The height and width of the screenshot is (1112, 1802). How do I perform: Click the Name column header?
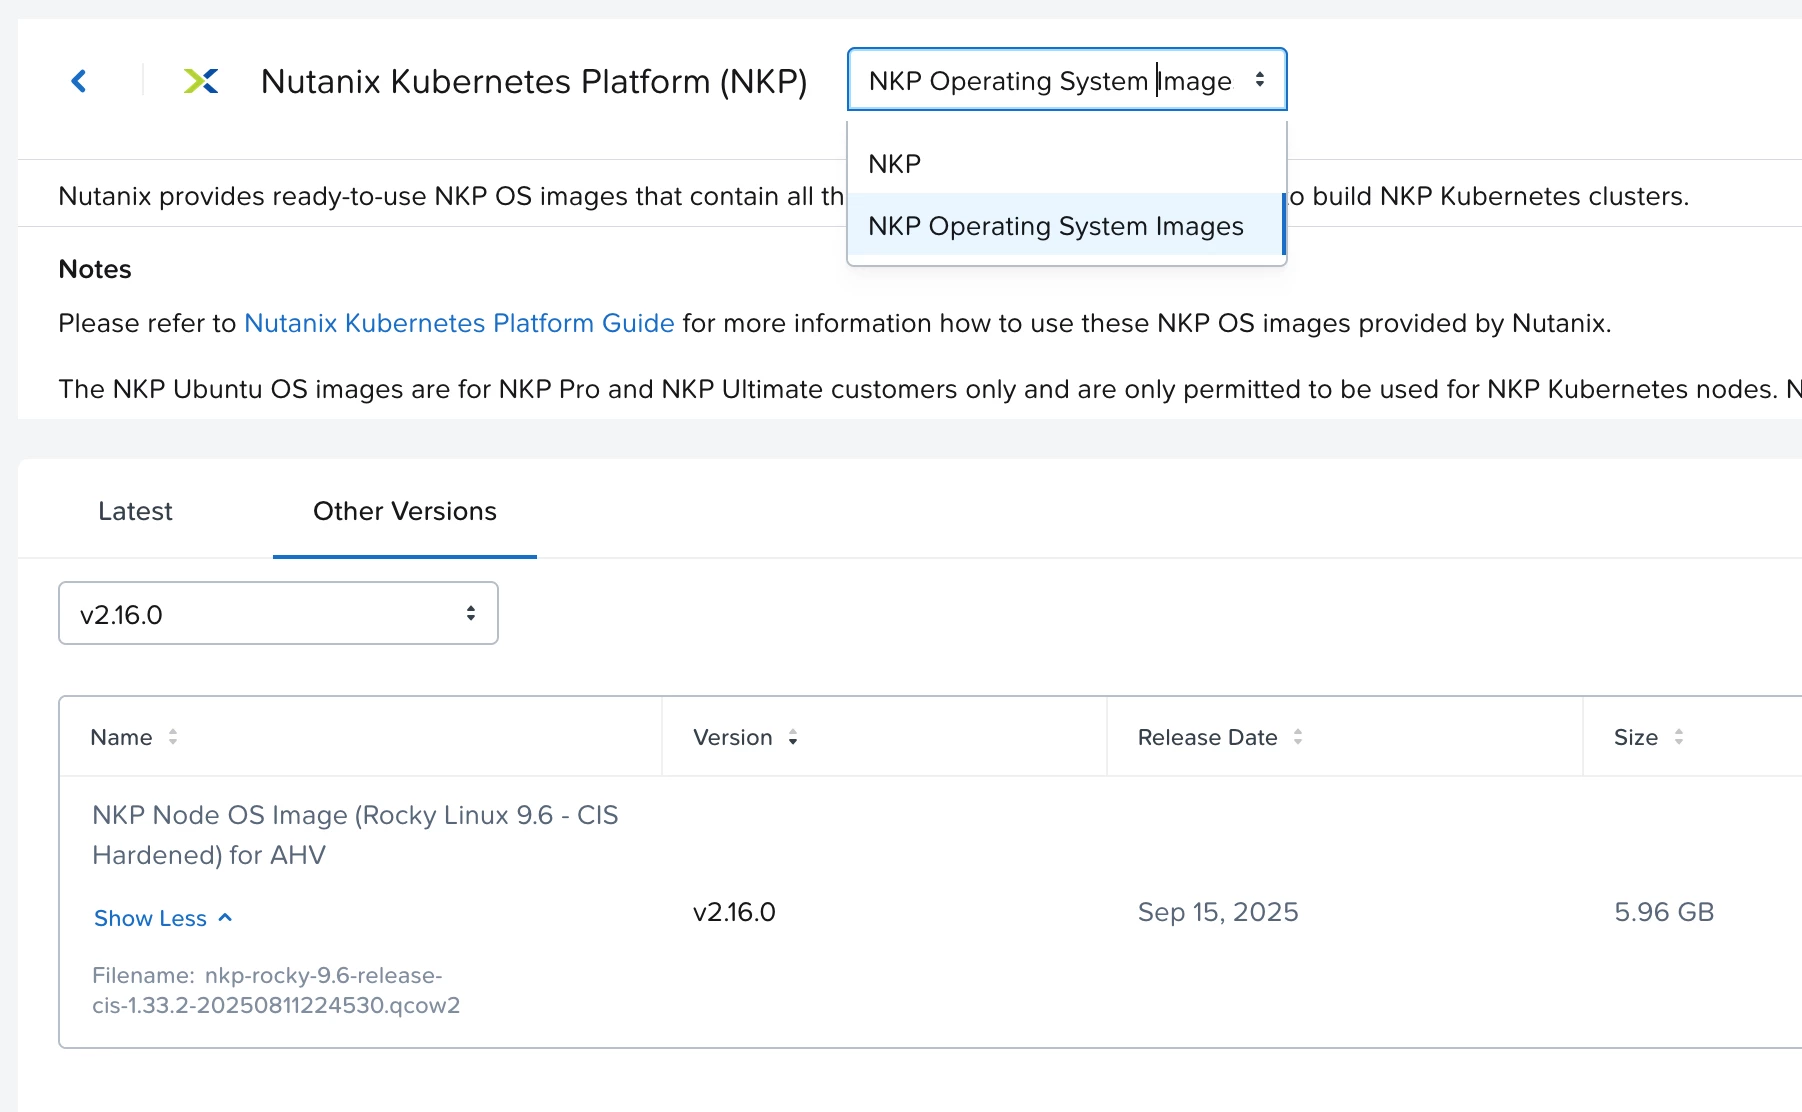(121, 737)
